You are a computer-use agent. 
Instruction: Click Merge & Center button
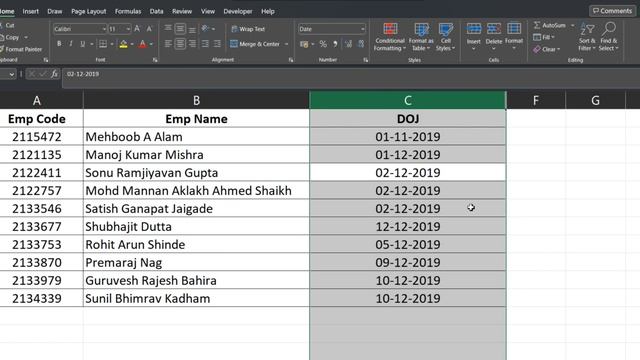[255, 44]
